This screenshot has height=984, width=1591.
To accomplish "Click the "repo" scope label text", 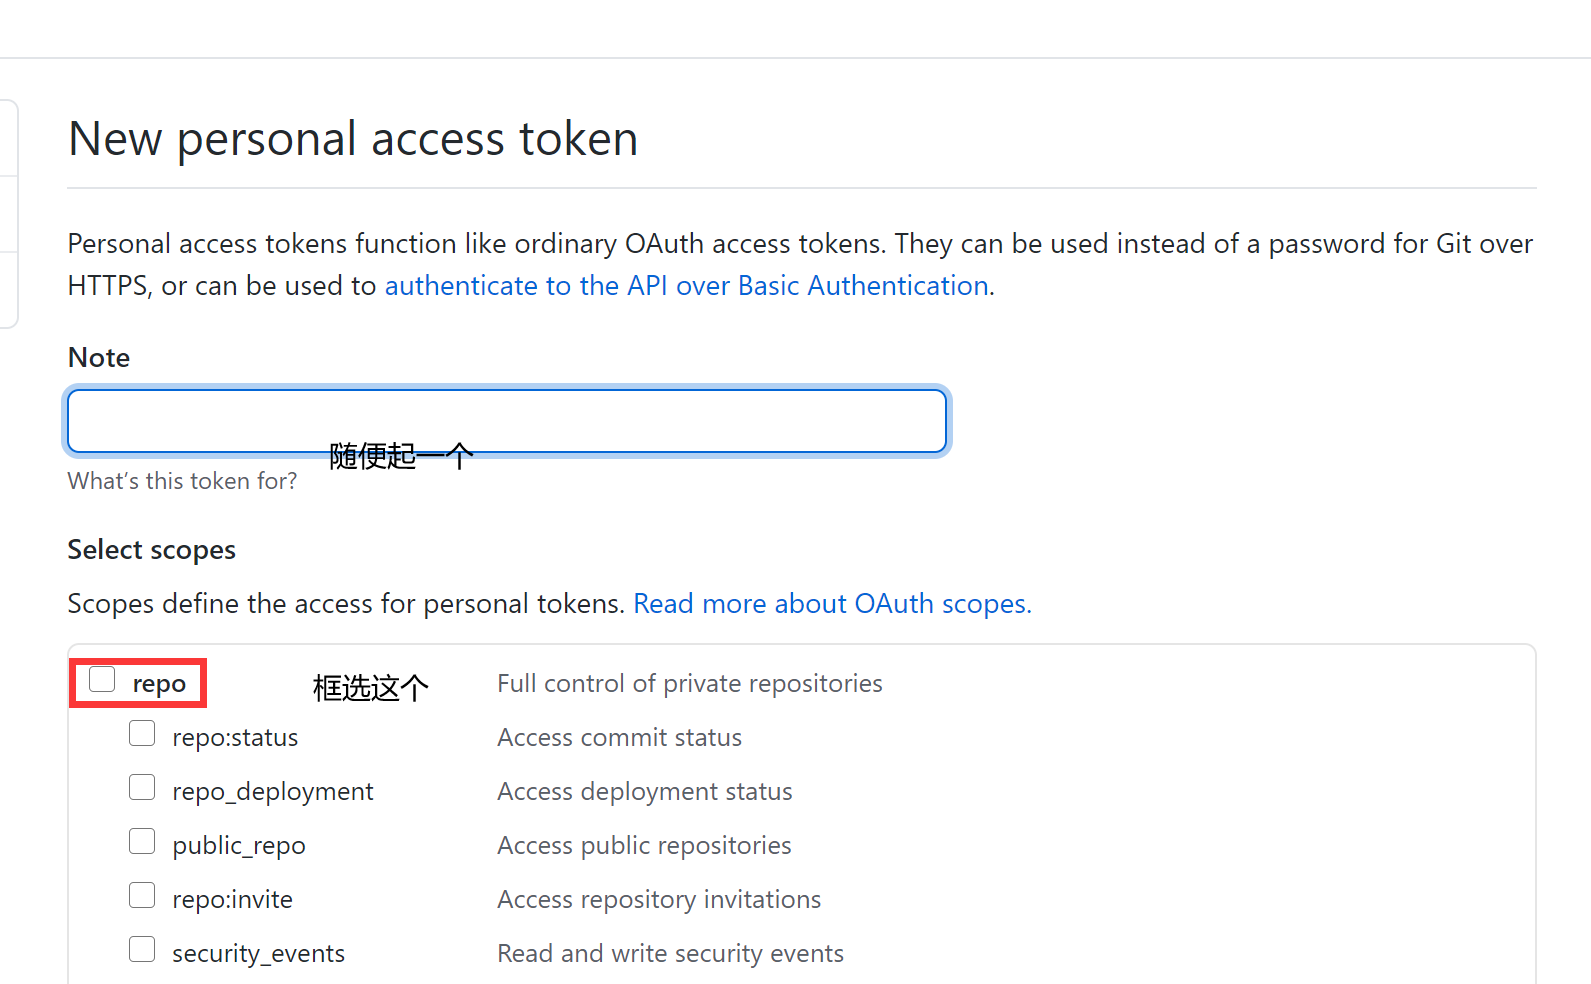I will pos(159,684).
